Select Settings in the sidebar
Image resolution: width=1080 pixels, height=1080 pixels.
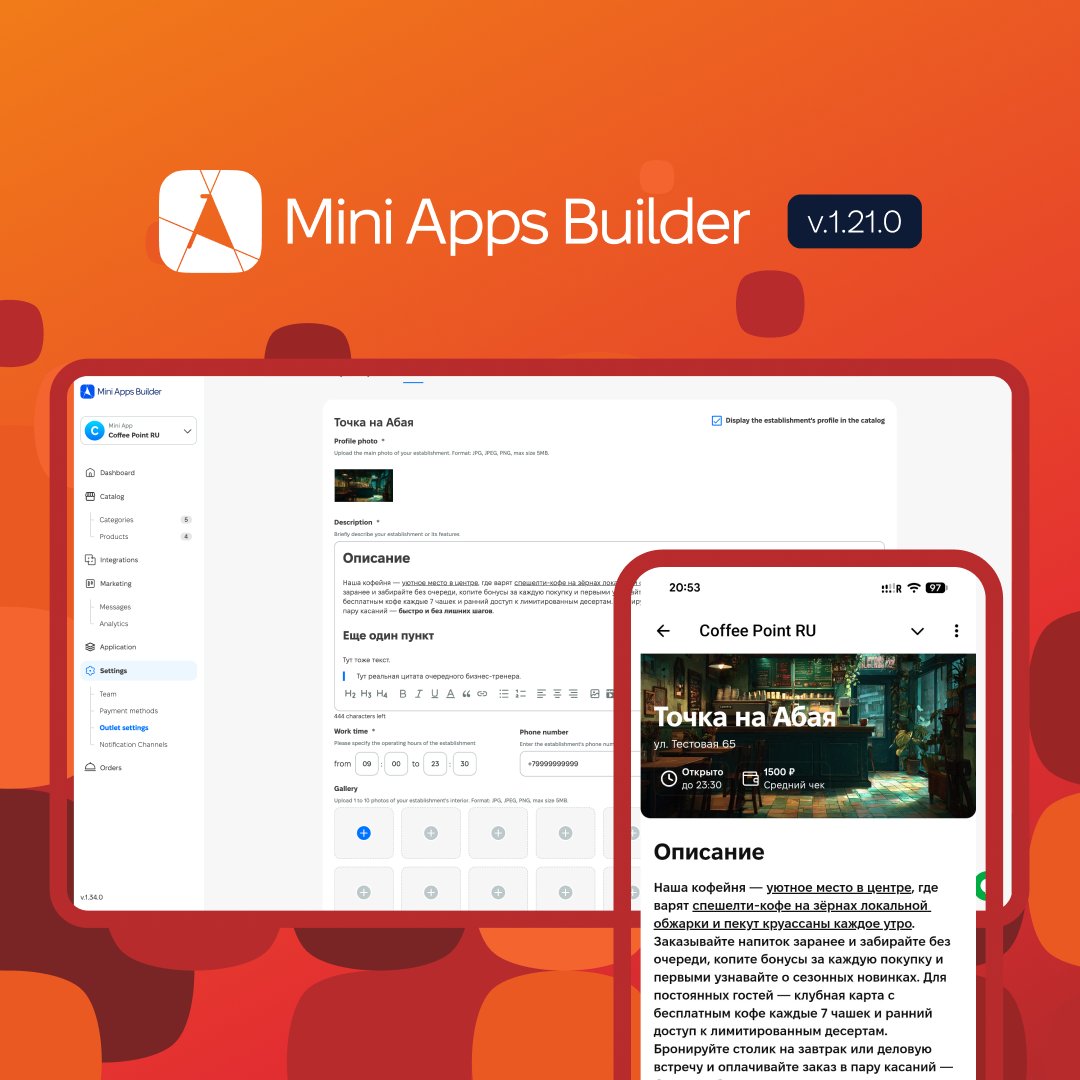coord(138,670)
